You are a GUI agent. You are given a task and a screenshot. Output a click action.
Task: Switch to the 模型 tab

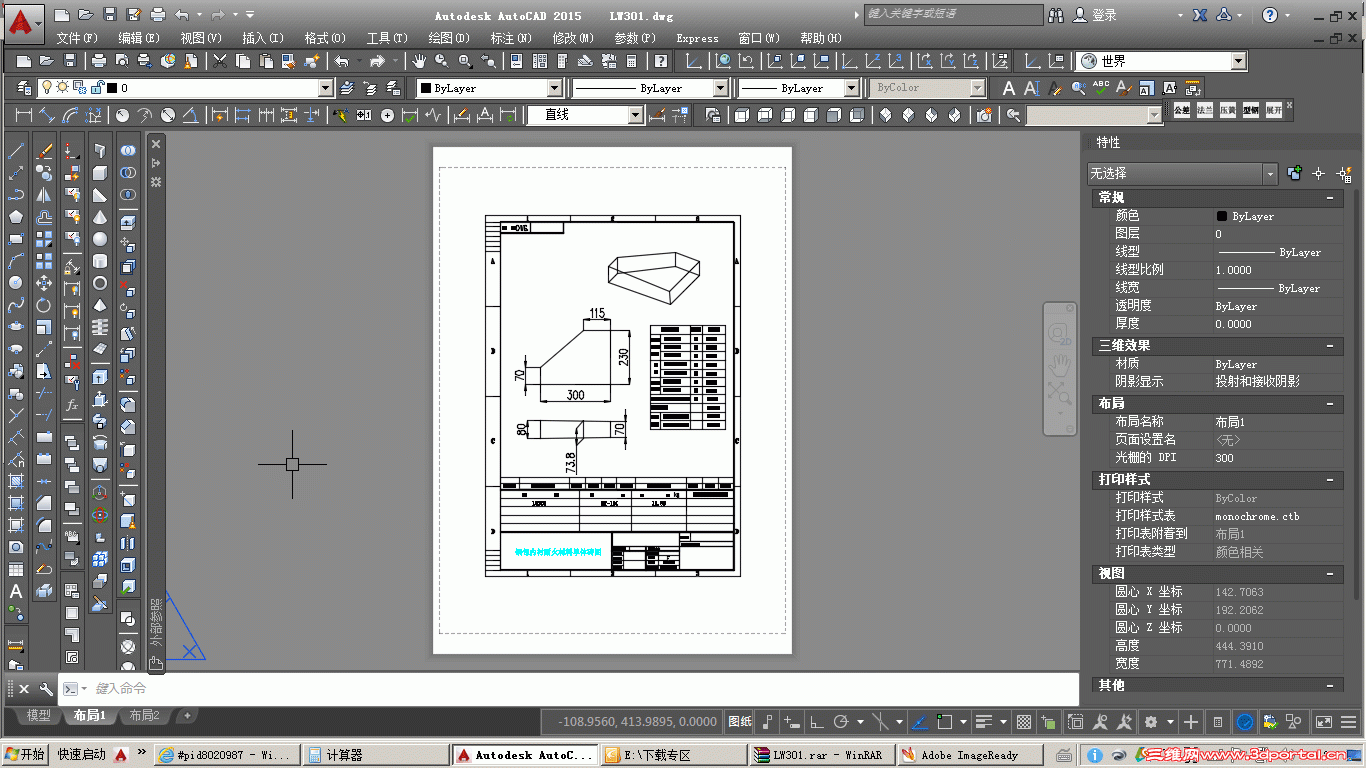[38, 715]
